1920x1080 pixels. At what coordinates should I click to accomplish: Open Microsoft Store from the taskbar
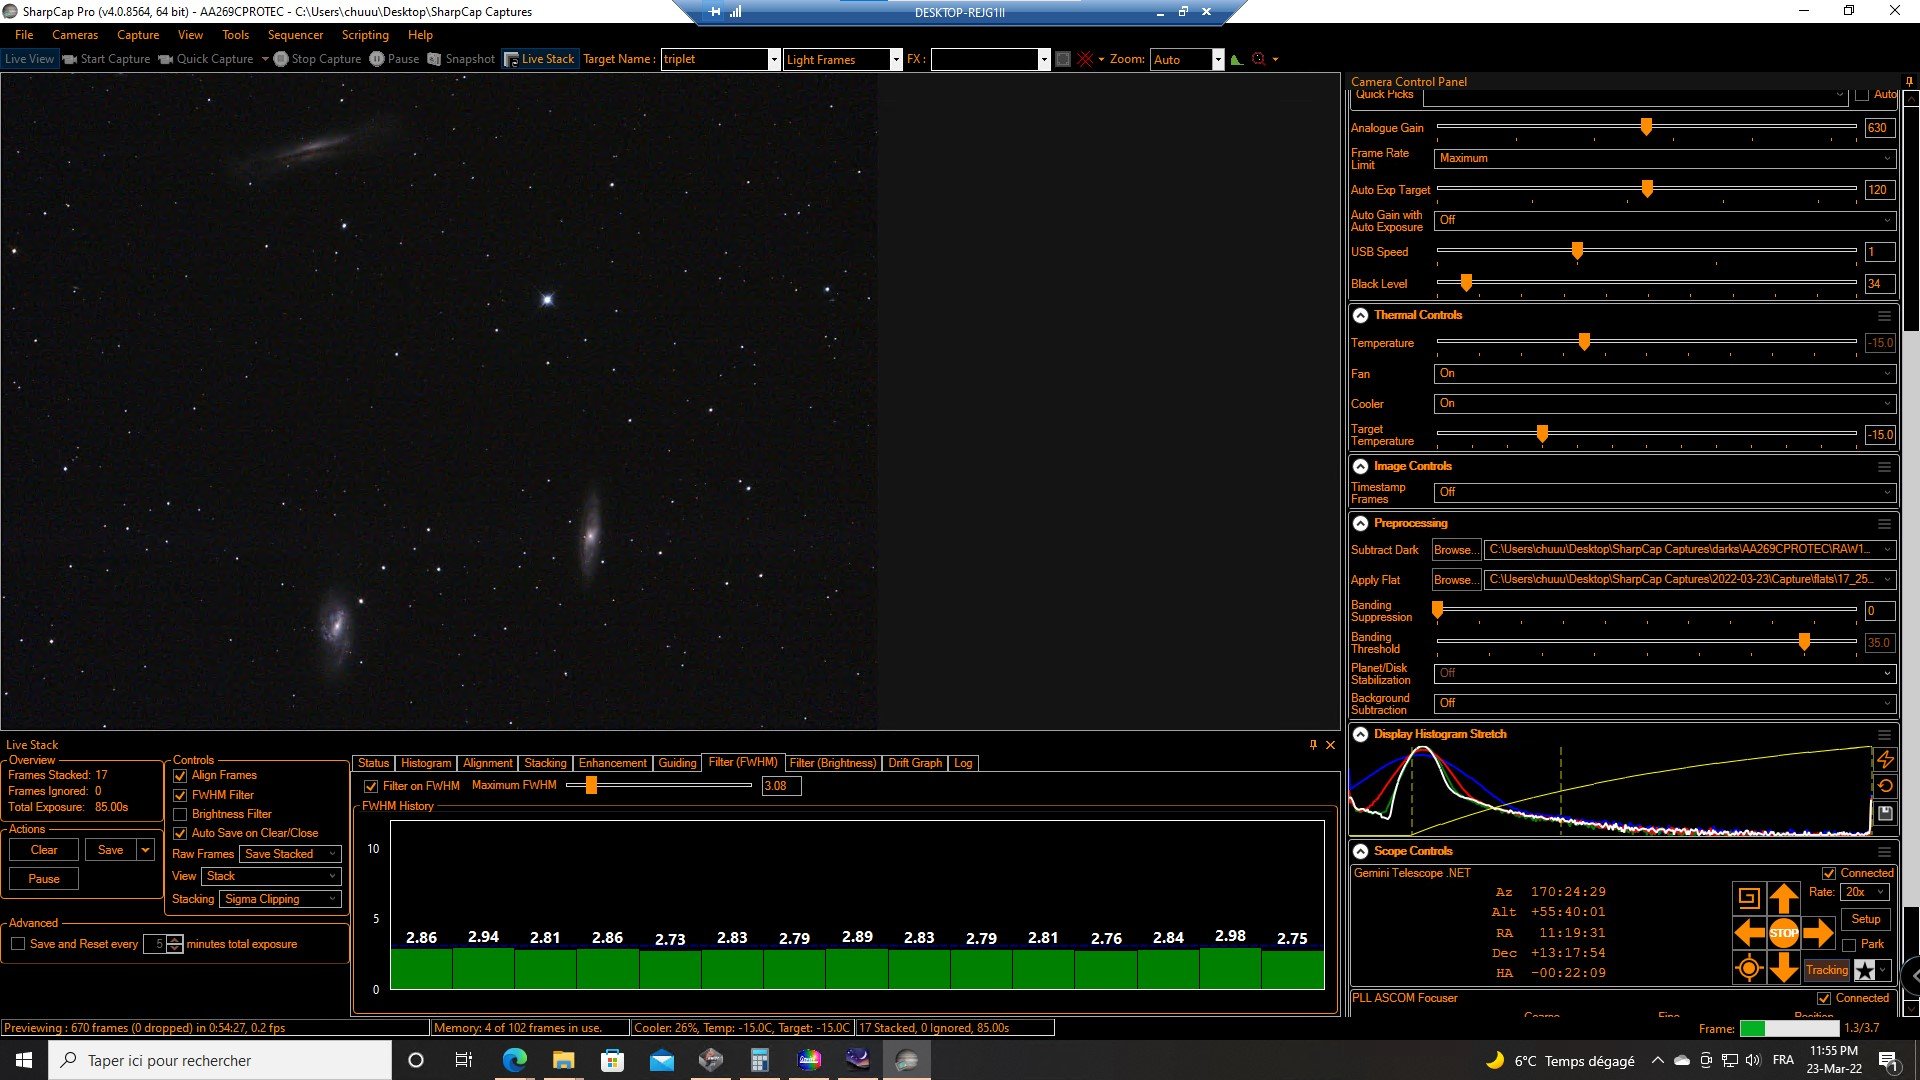click(612, 1060)
